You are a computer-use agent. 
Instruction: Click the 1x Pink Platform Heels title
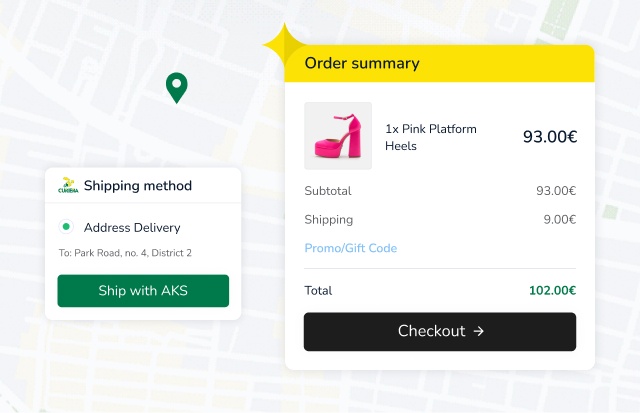(x=431, y=137)
